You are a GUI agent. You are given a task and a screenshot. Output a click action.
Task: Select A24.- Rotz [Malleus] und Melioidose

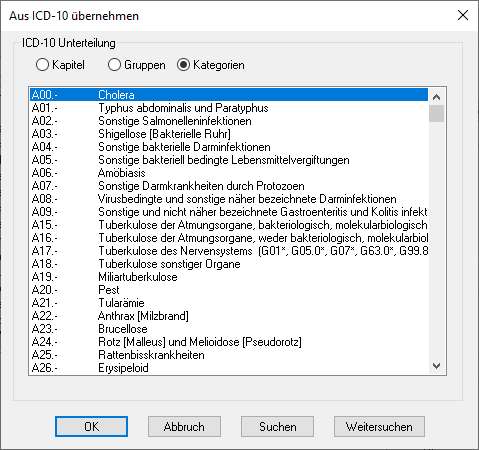229,342
